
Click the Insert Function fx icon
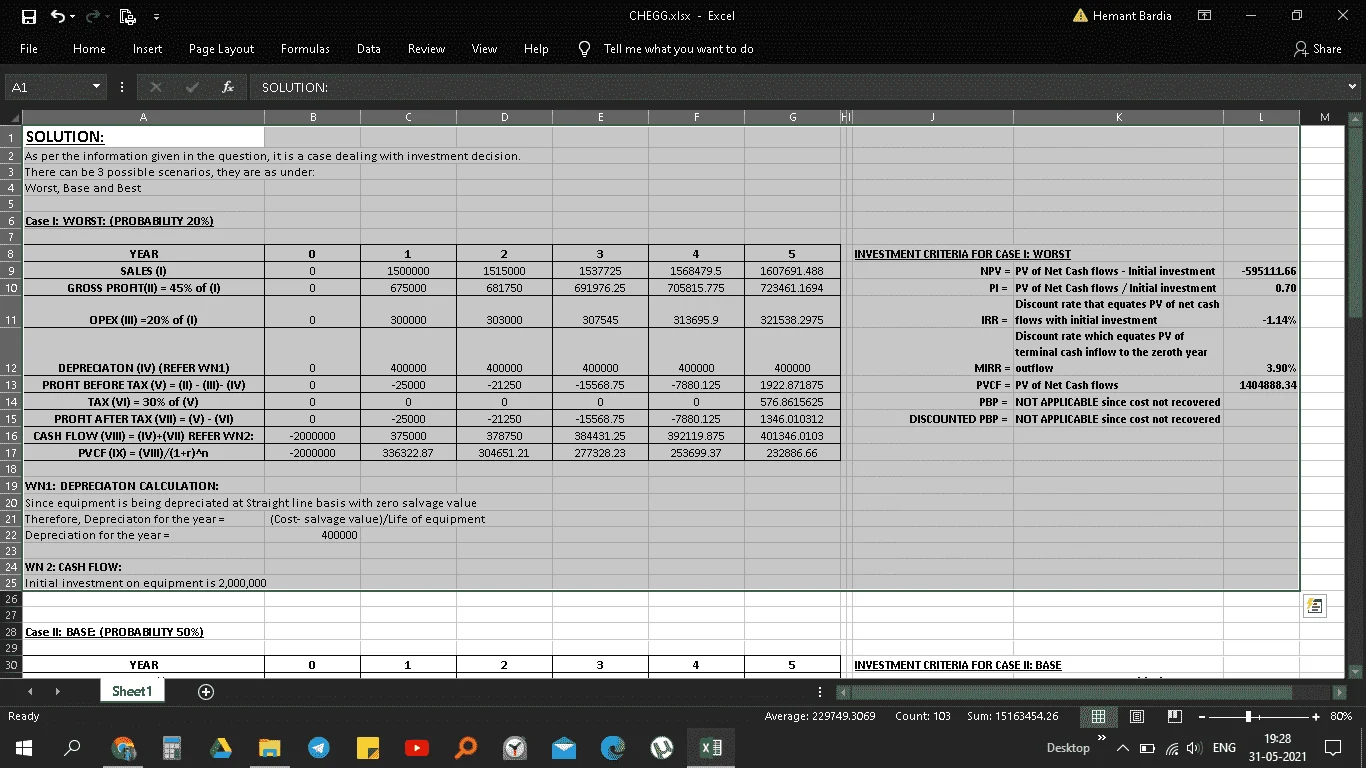228,87
